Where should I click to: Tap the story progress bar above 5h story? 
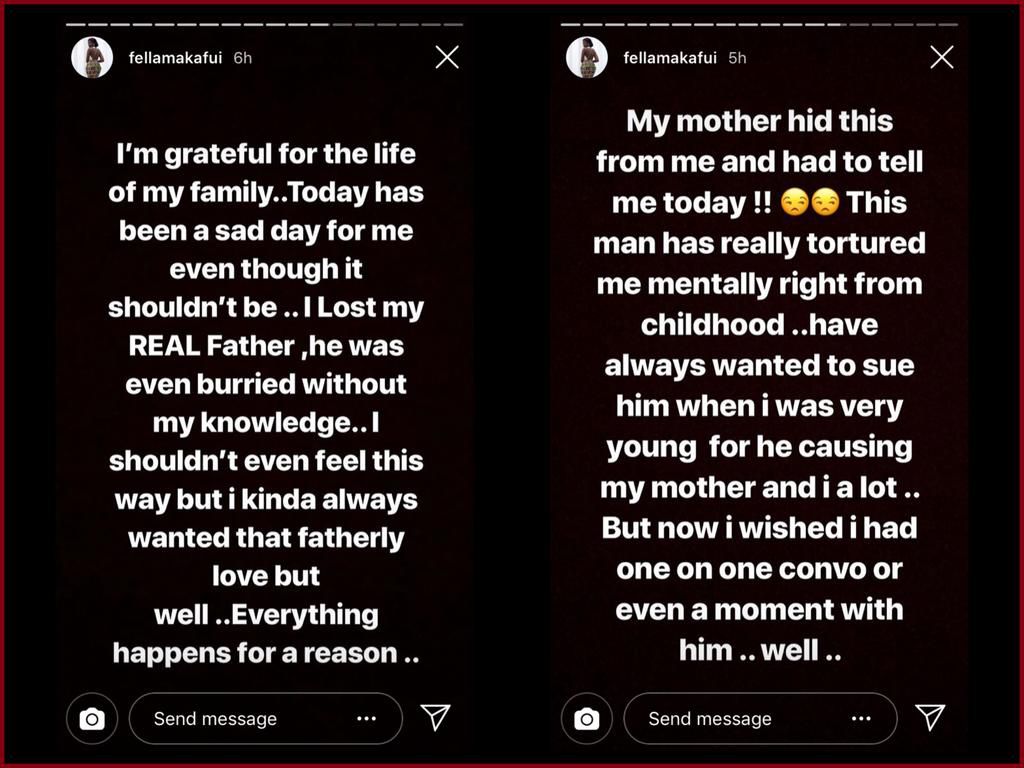(x=759, y=23)
